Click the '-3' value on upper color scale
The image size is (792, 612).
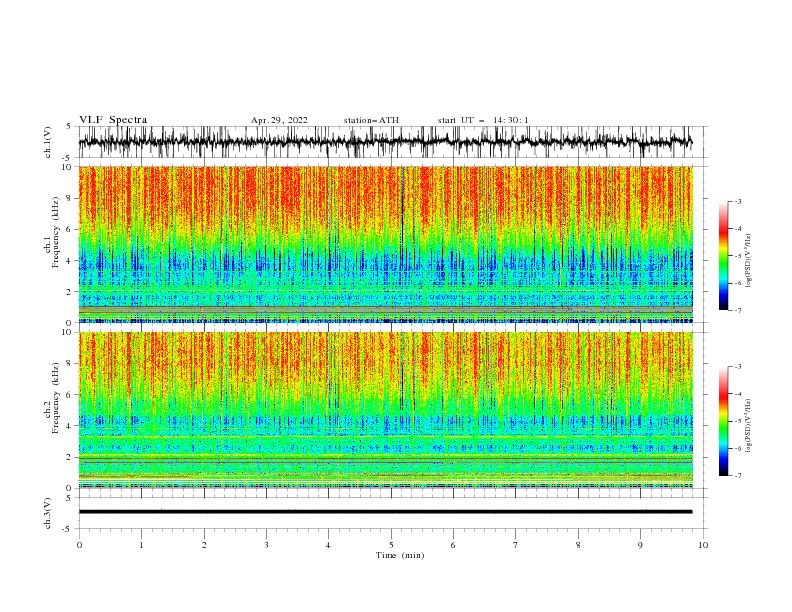tap(737, 201)
